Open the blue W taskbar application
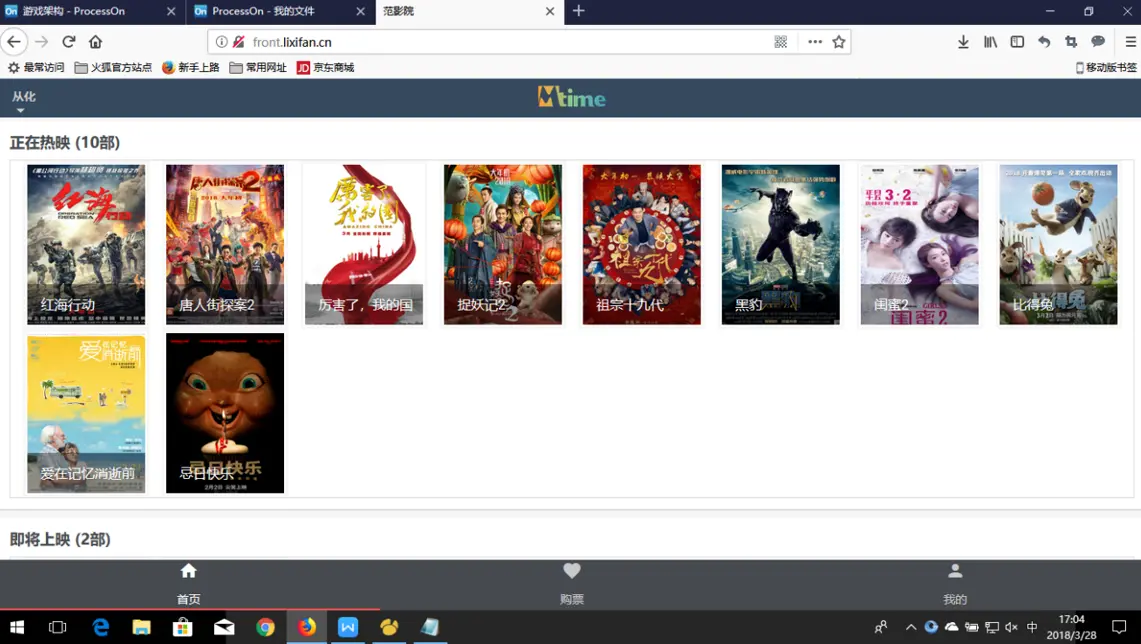 [x=348, y=627]
